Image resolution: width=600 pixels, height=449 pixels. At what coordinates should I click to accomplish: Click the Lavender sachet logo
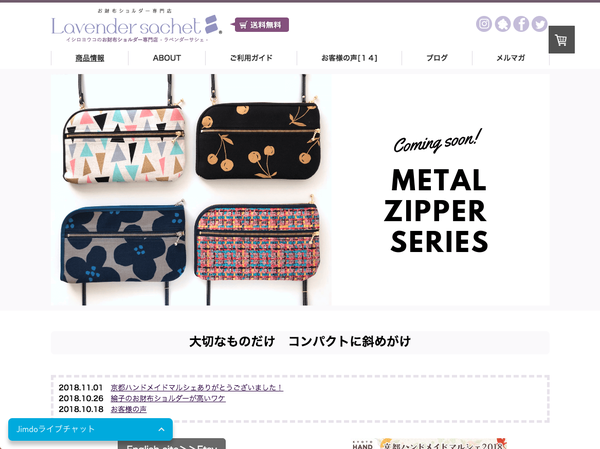(136, 25)
